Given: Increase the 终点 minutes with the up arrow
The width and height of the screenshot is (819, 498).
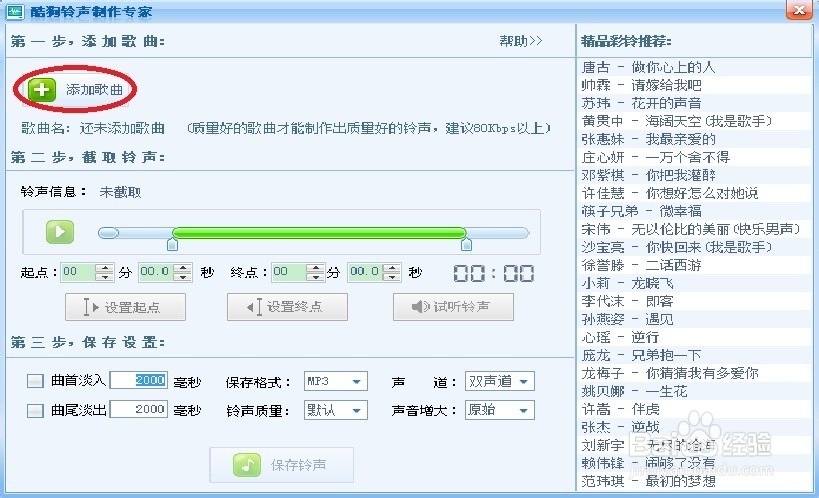Looking at the screenshot, I should (315, 268).
